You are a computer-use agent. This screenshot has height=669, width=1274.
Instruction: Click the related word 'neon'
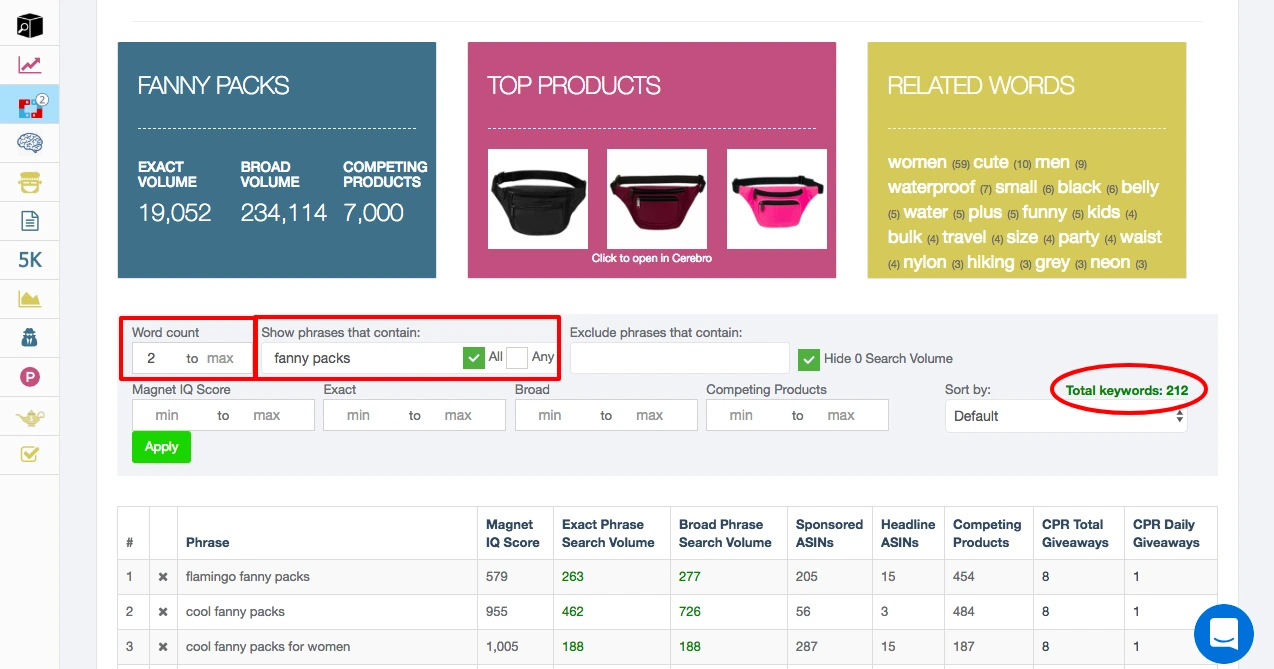pyautogui.click(x=1110, y=262)
